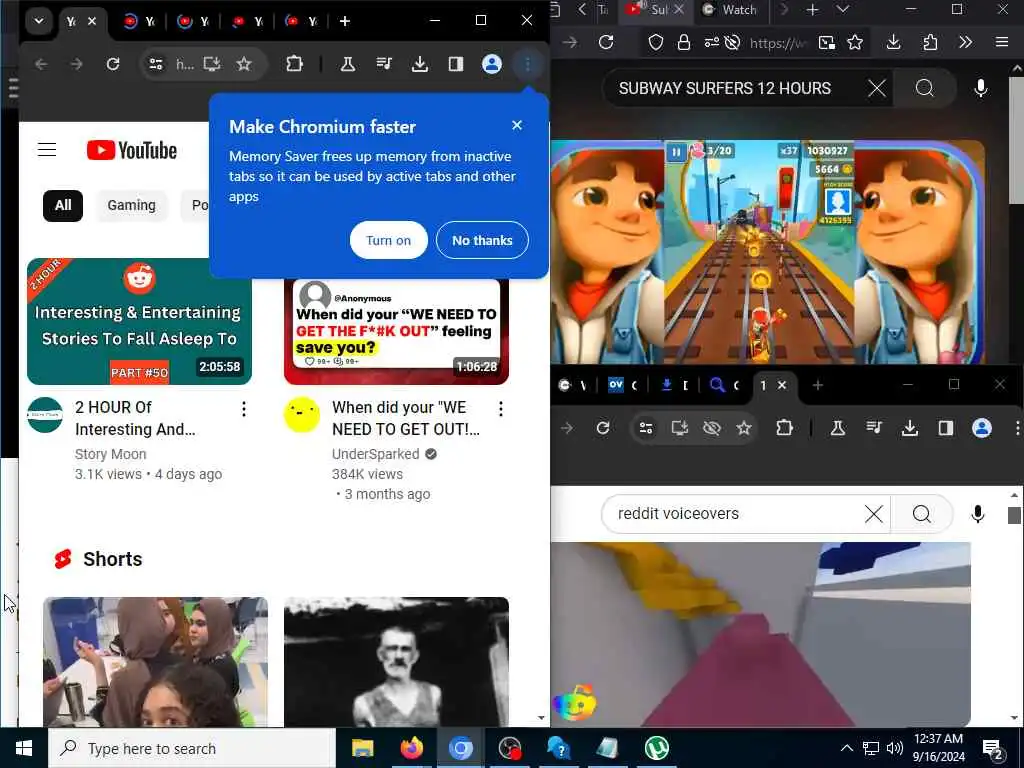Open Firefox application hamburger menu

[x=1002, y=42]
